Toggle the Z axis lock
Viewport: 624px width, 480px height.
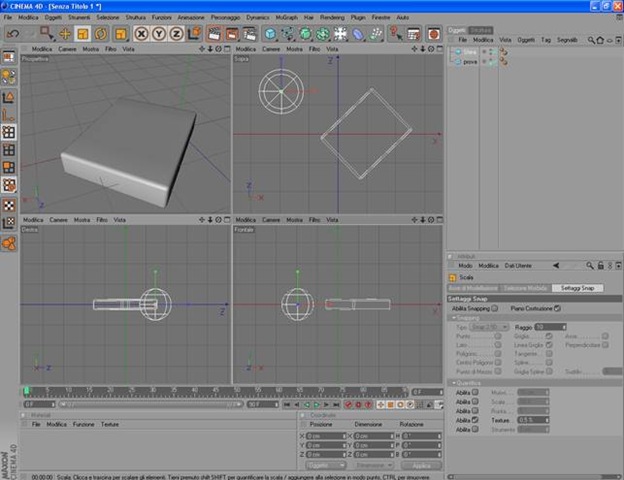pyautogui.click(x=176, y=34)
